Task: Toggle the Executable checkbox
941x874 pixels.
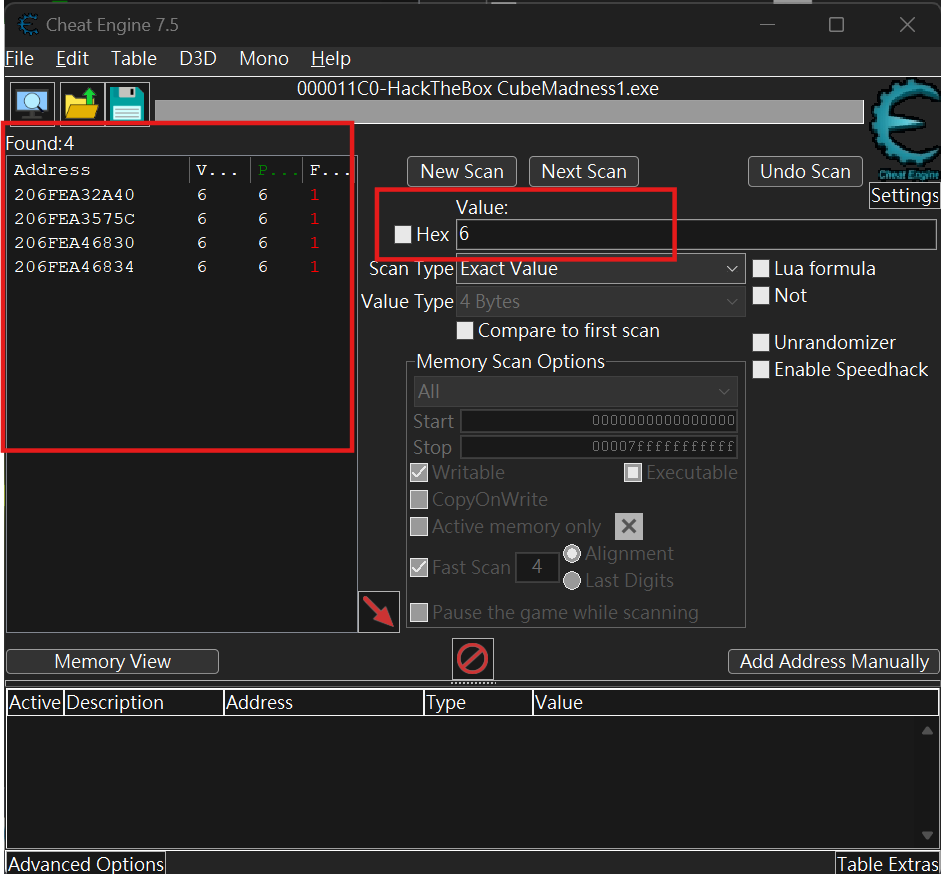Action: [633, 472]
